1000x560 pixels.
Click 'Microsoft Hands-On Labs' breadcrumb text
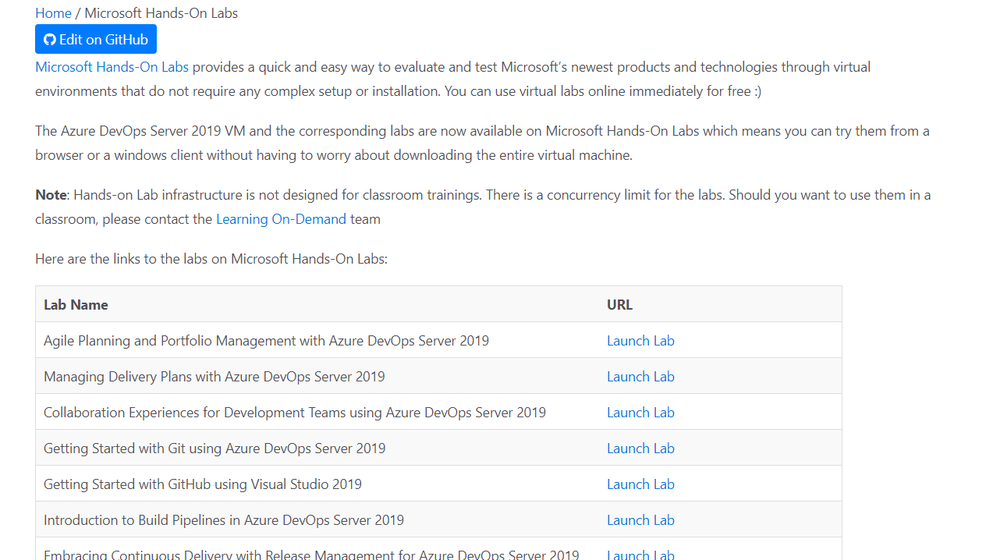pos(161,13)
